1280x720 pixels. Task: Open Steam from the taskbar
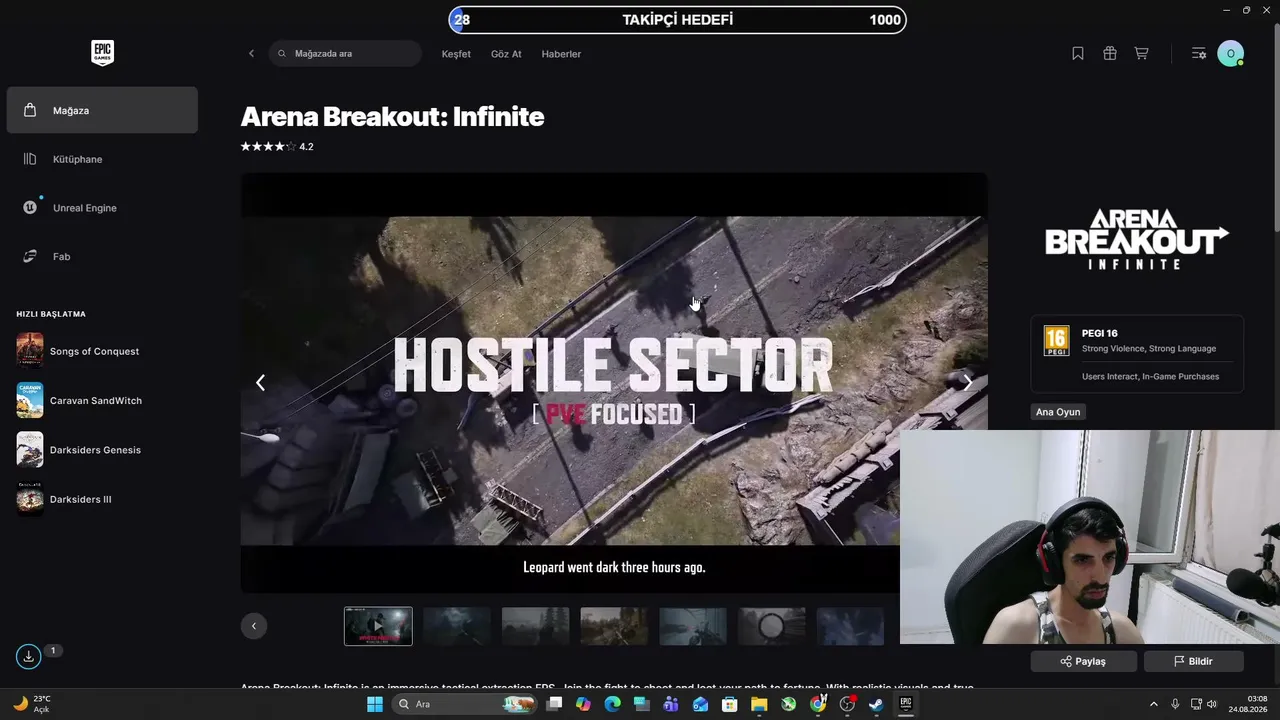tap(876, 704)
